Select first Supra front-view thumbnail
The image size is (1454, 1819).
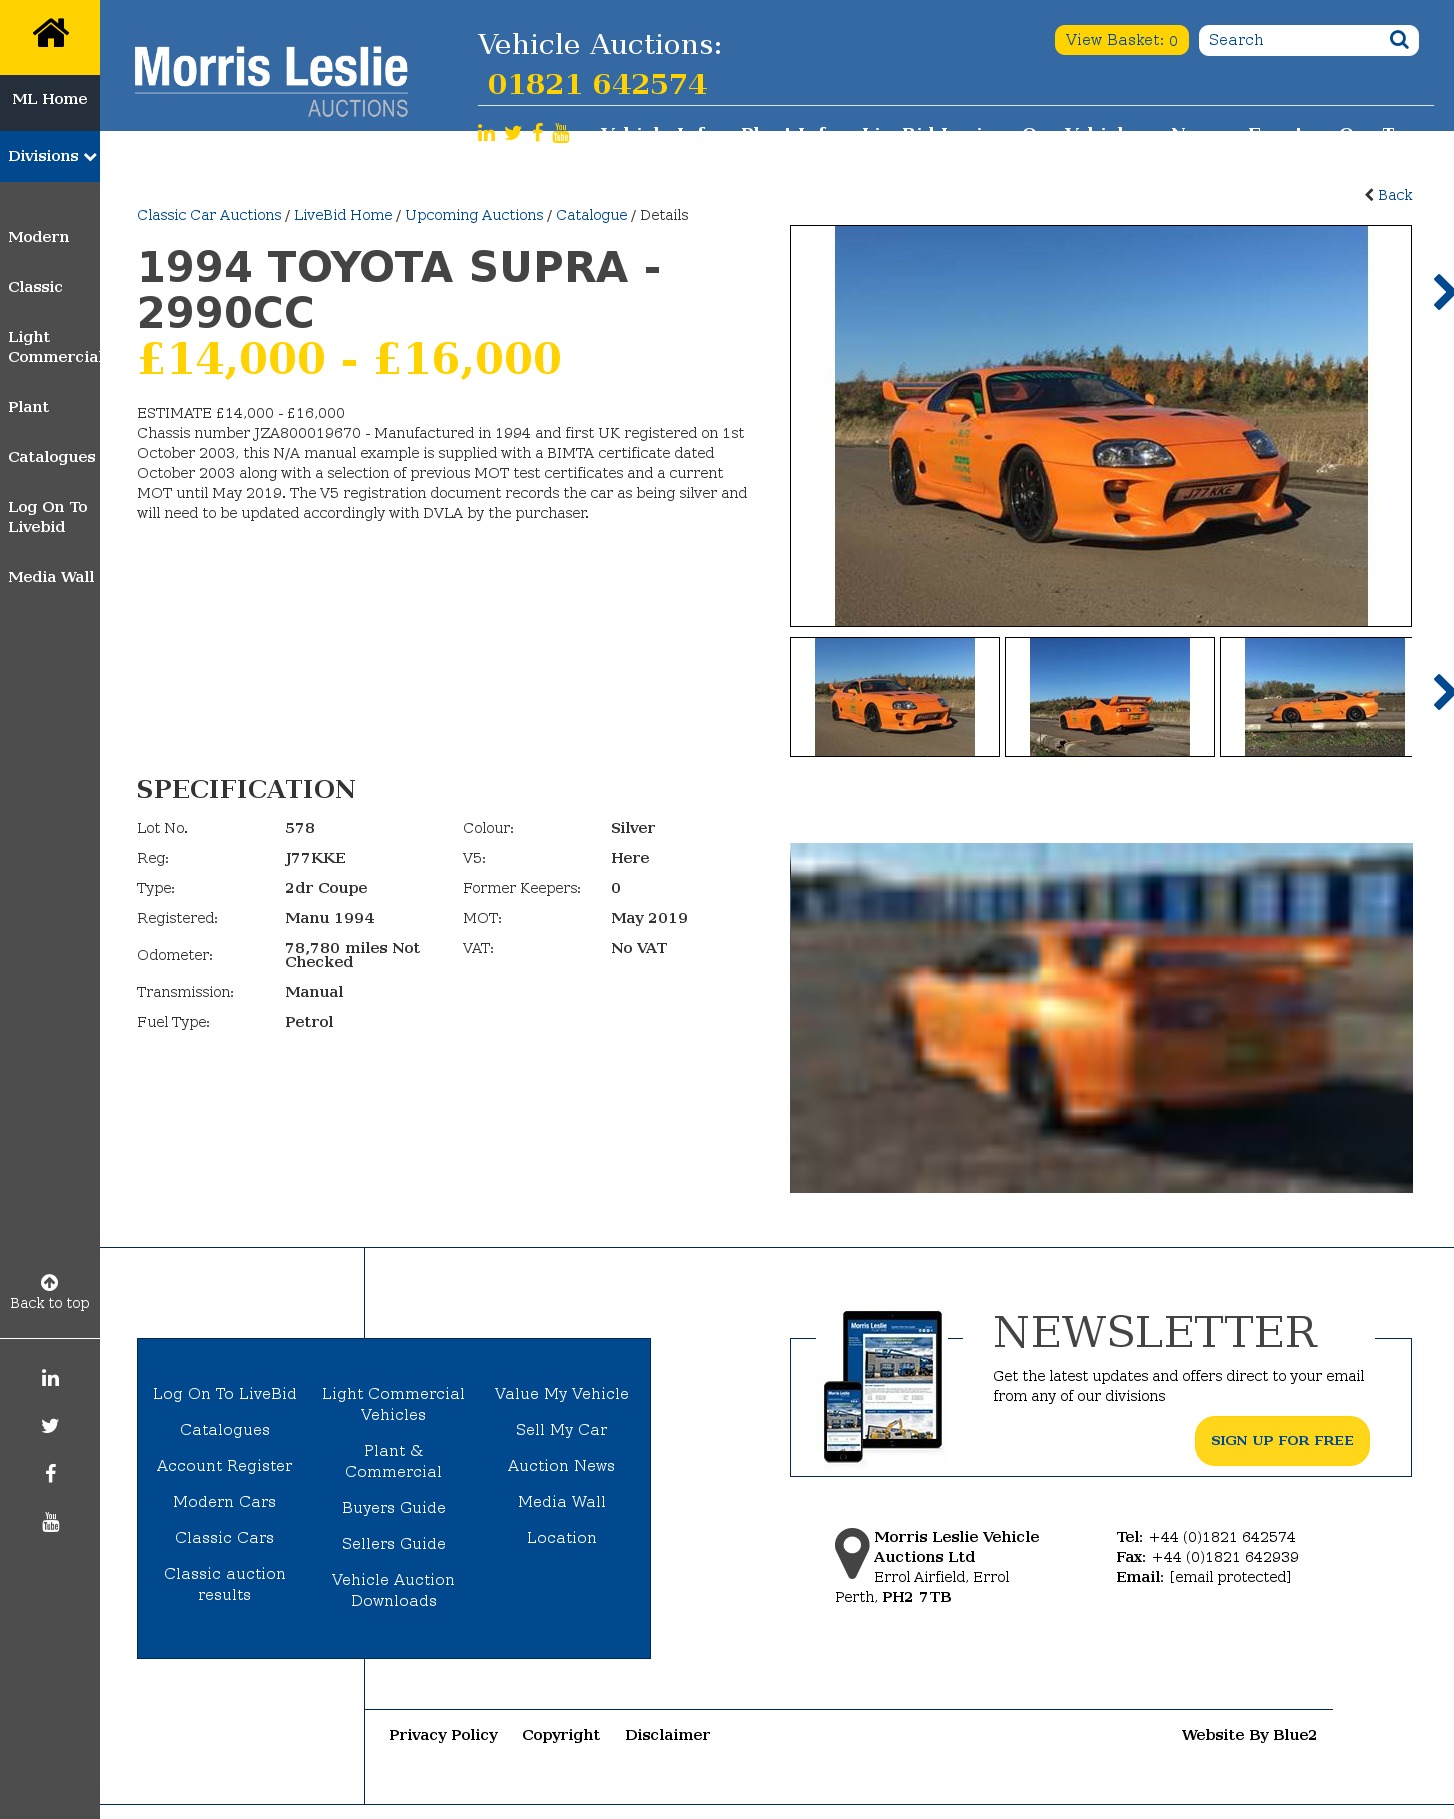pos(895,697)
